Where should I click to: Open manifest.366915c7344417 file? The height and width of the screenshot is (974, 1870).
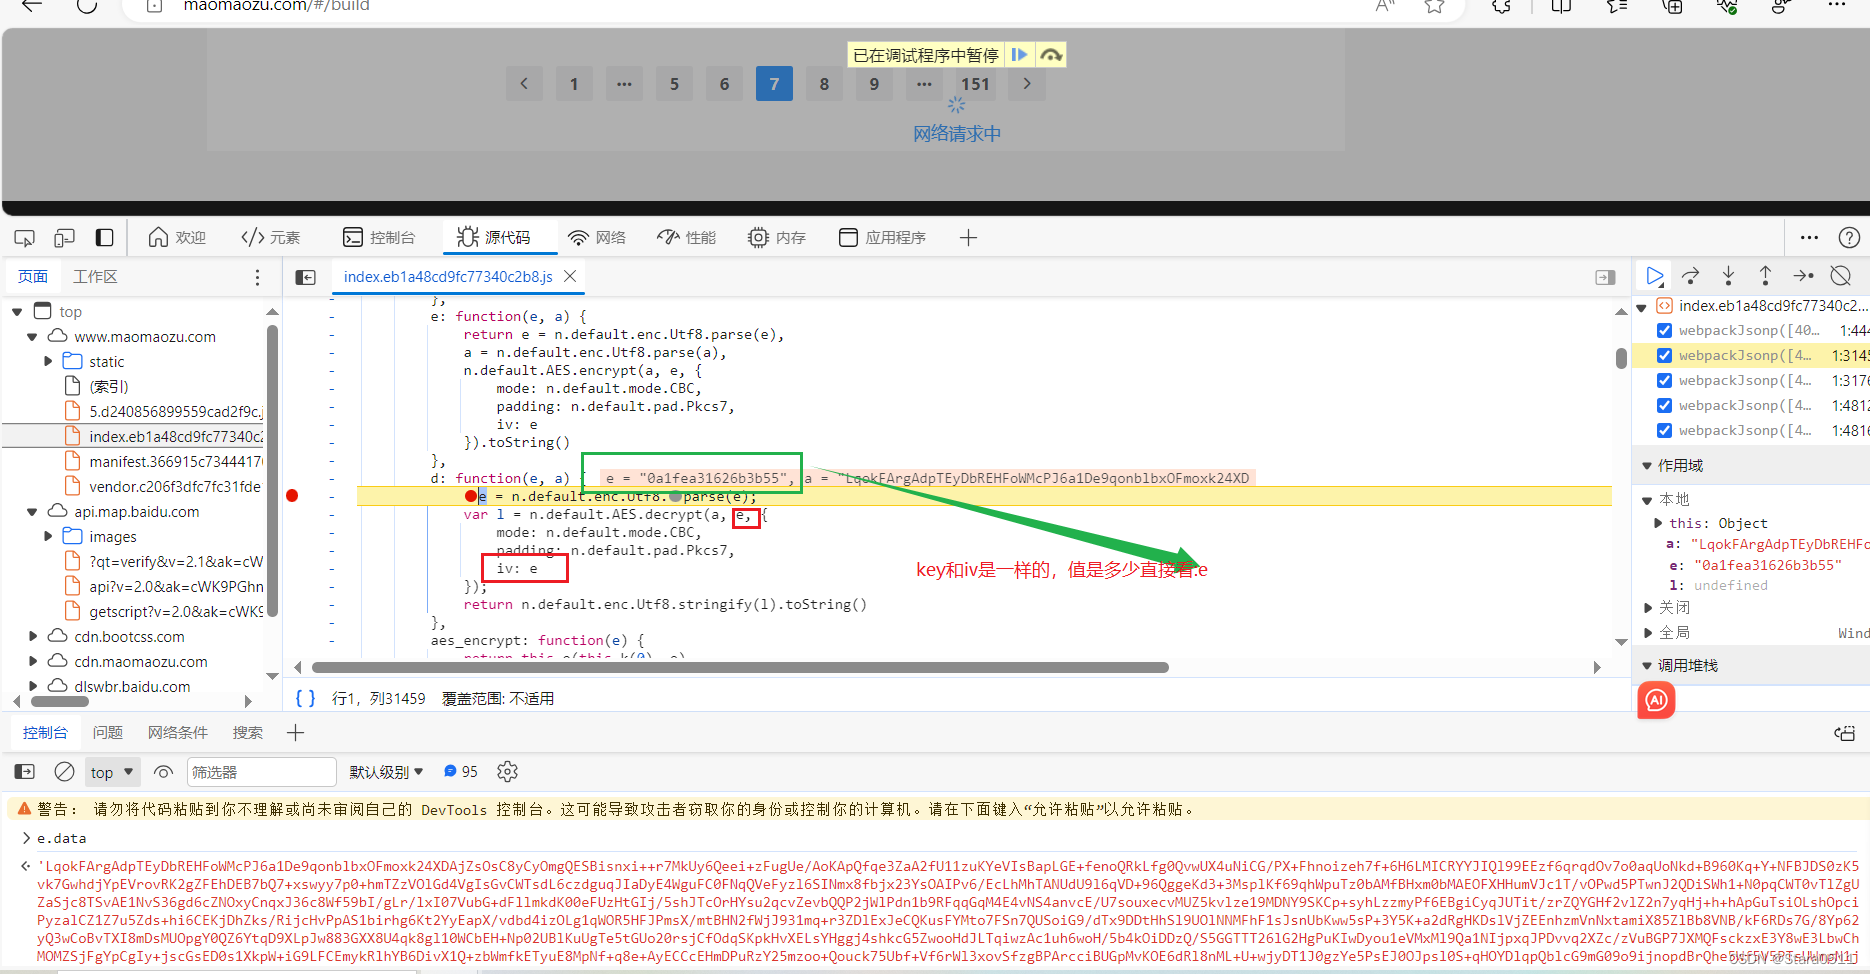(174, 462)
